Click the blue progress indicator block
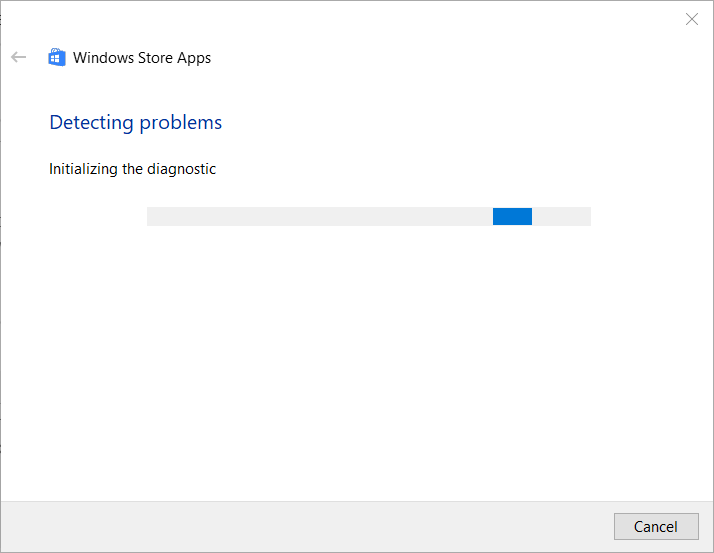This screenshot has width=714, height=553. 512,216
